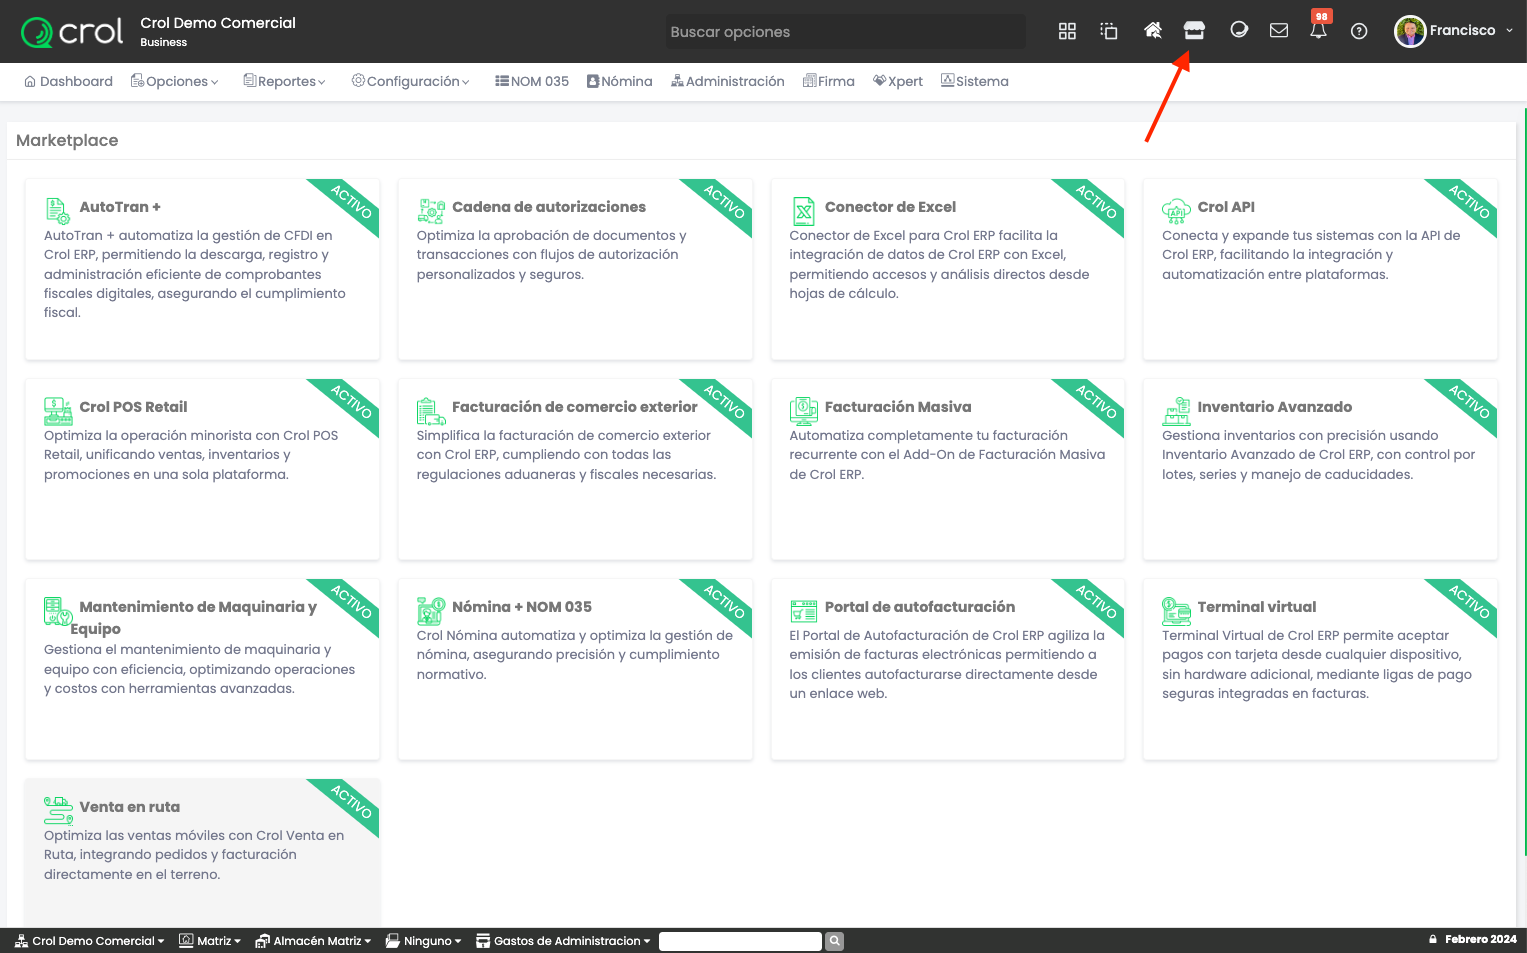Open Gastos de Administracion dropdown
This screenshot has height=953, width=1527.
coord(564,941)
